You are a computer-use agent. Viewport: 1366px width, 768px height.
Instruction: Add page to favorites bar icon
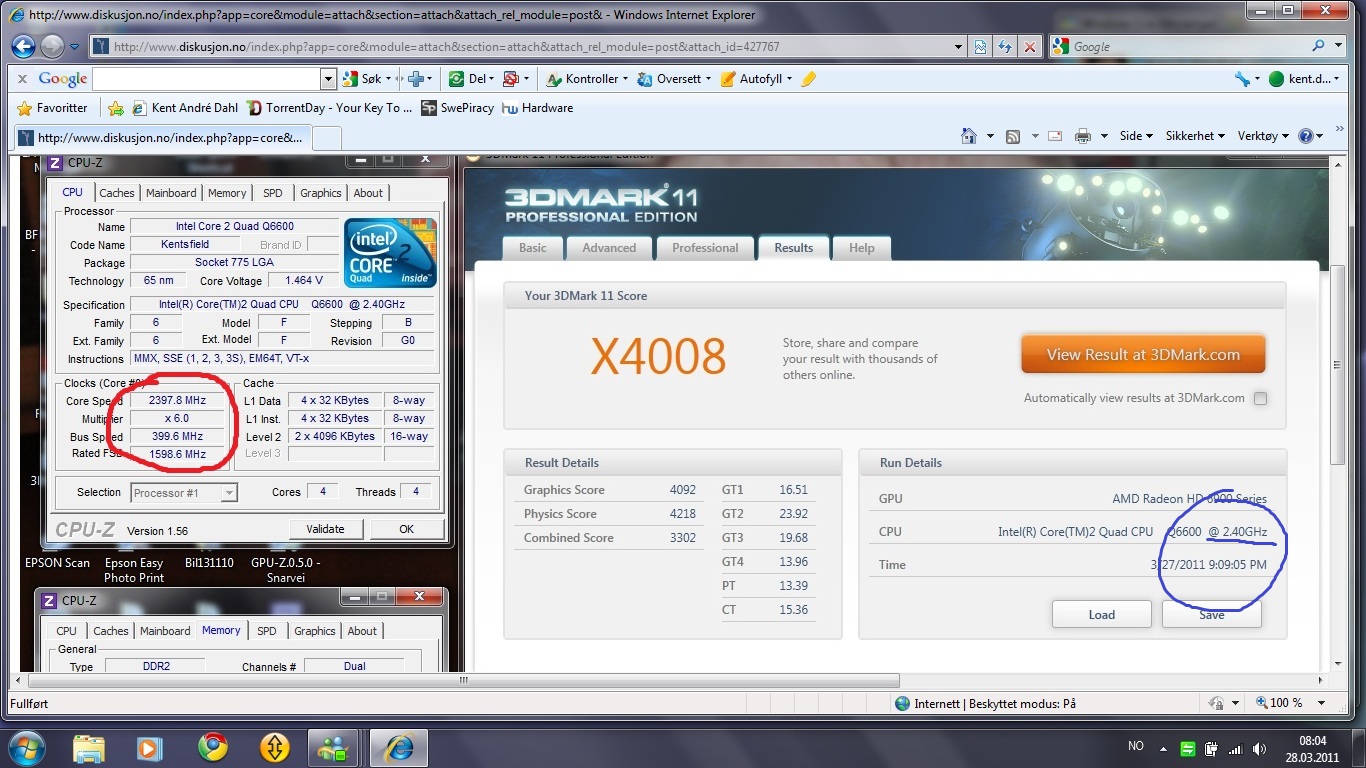tap(116, 108)
